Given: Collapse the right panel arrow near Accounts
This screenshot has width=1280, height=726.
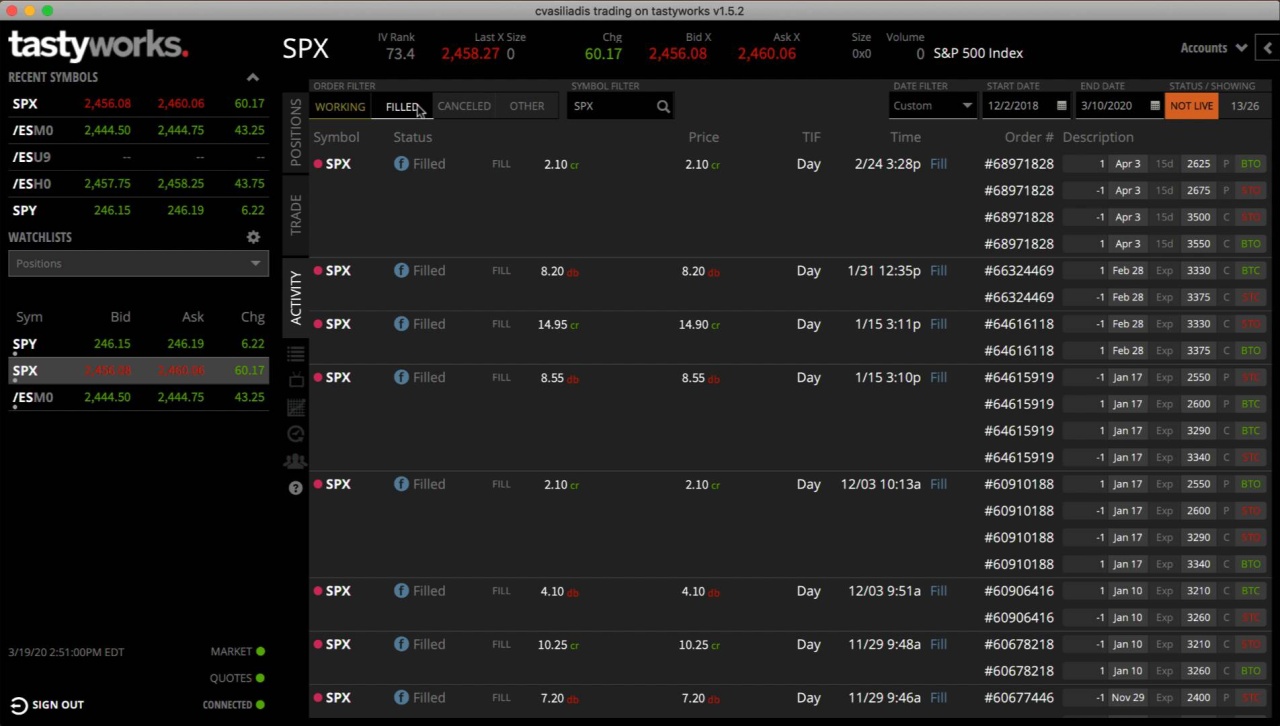Looking at the screenshot, I should pos(1267,48).
